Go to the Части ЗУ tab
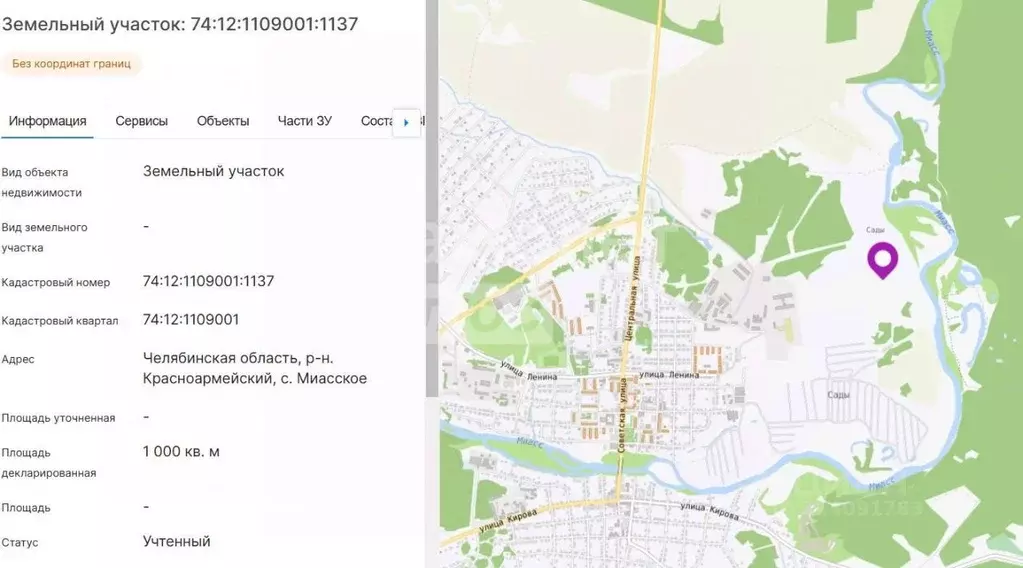 (x=304, y=121)
